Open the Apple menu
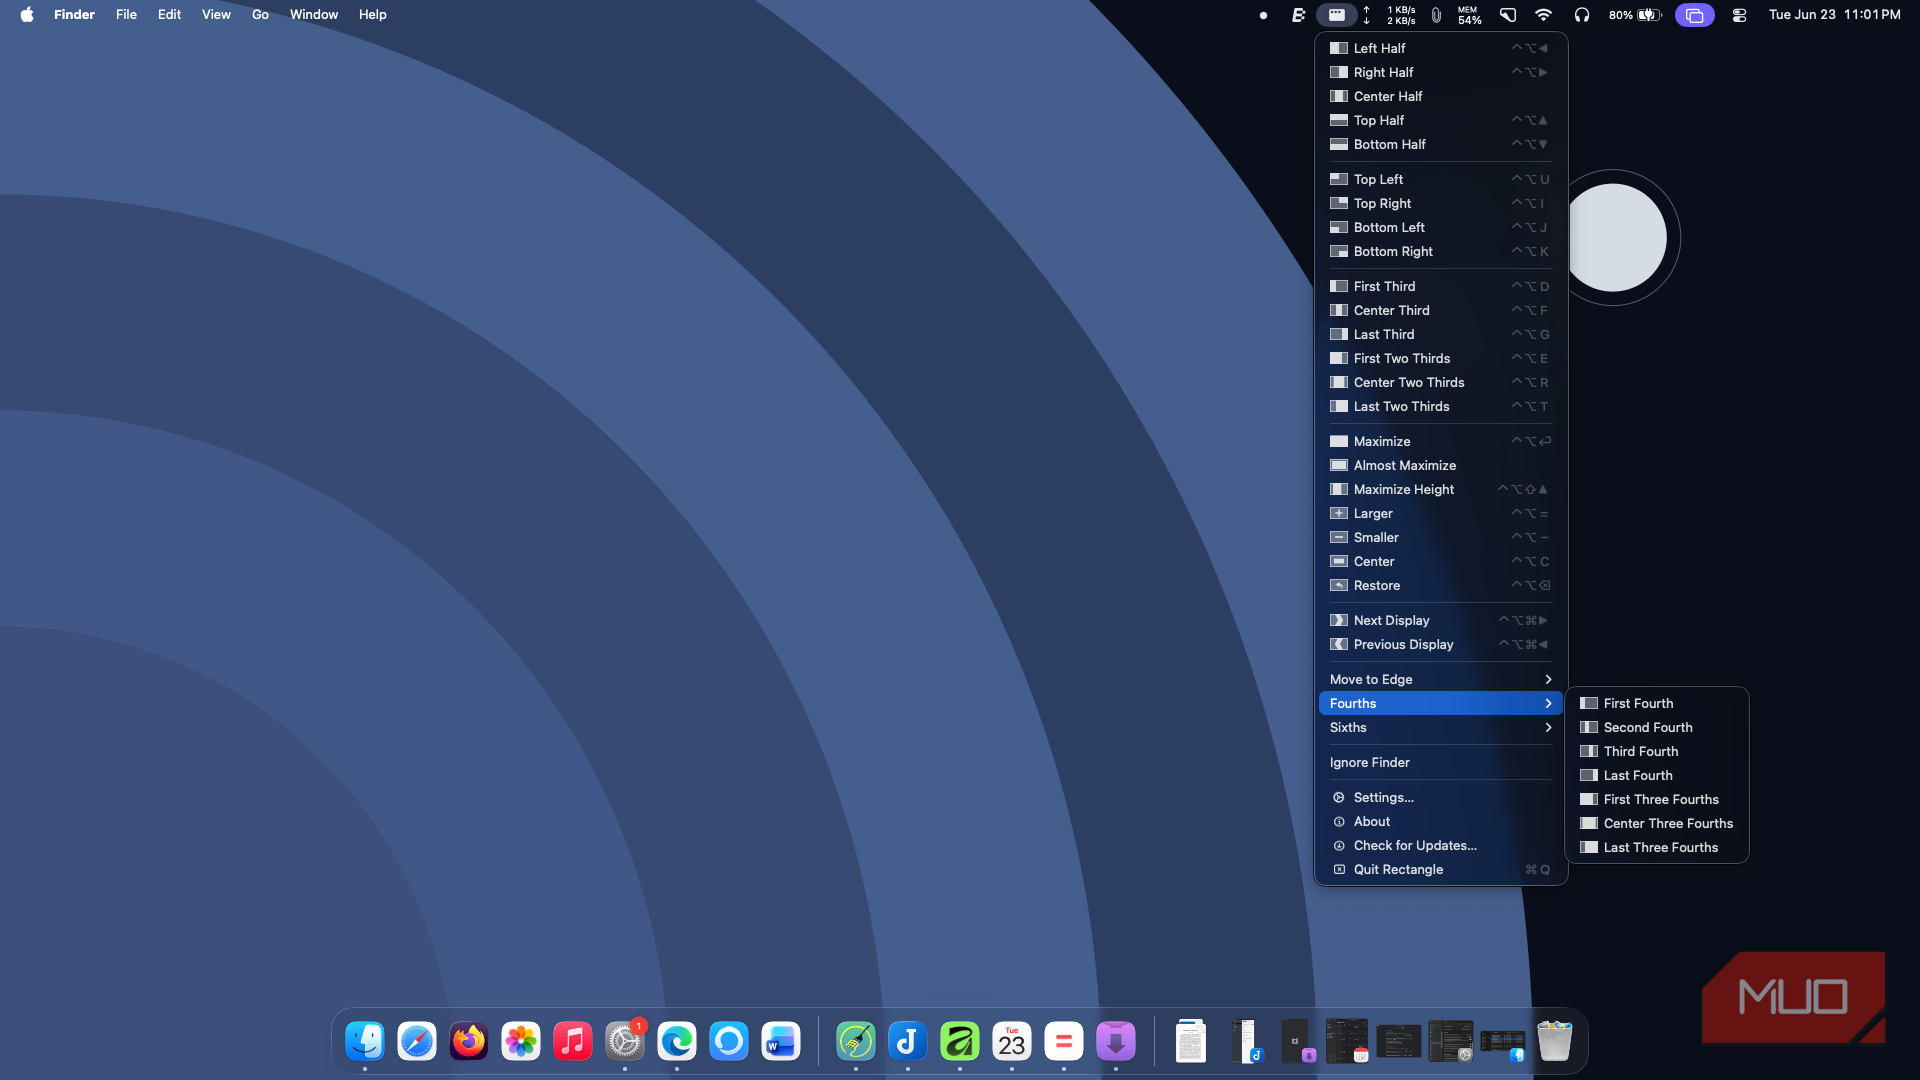This screenshot has height=1080, width=1920. 27,15
